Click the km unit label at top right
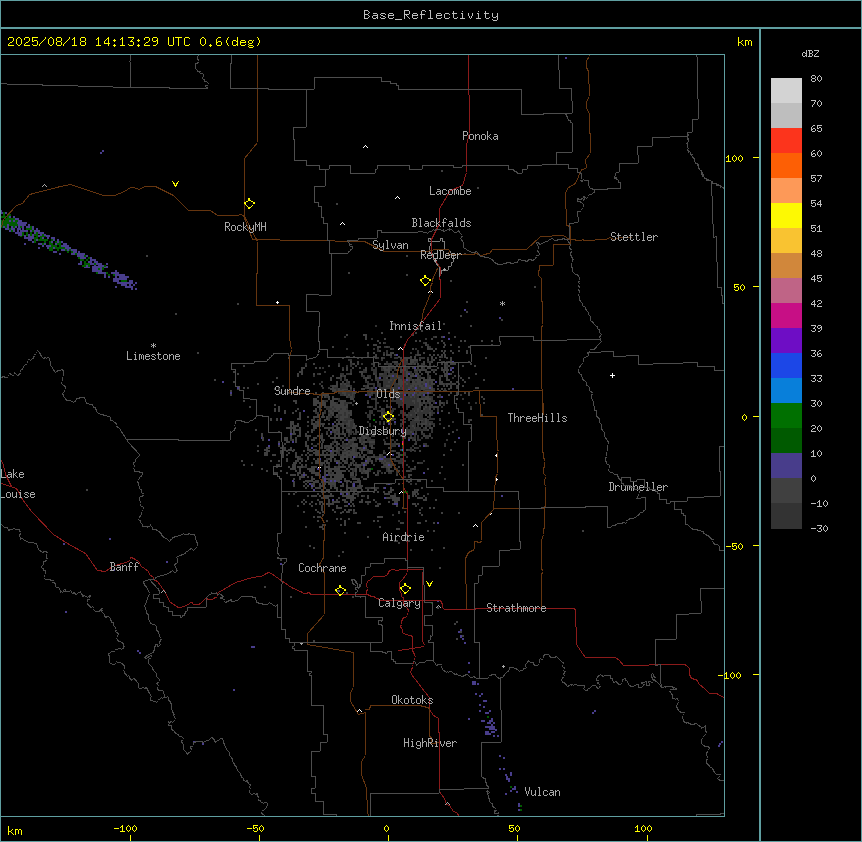The height and width of the screenshot is (842, 862). point(745,42)
